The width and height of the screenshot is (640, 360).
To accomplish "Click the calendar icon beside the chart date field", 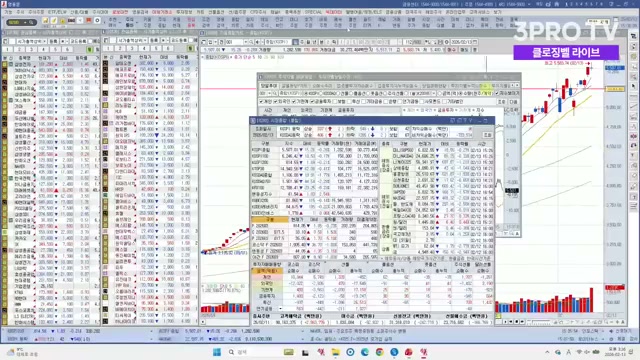I will [x=475, y=42].
